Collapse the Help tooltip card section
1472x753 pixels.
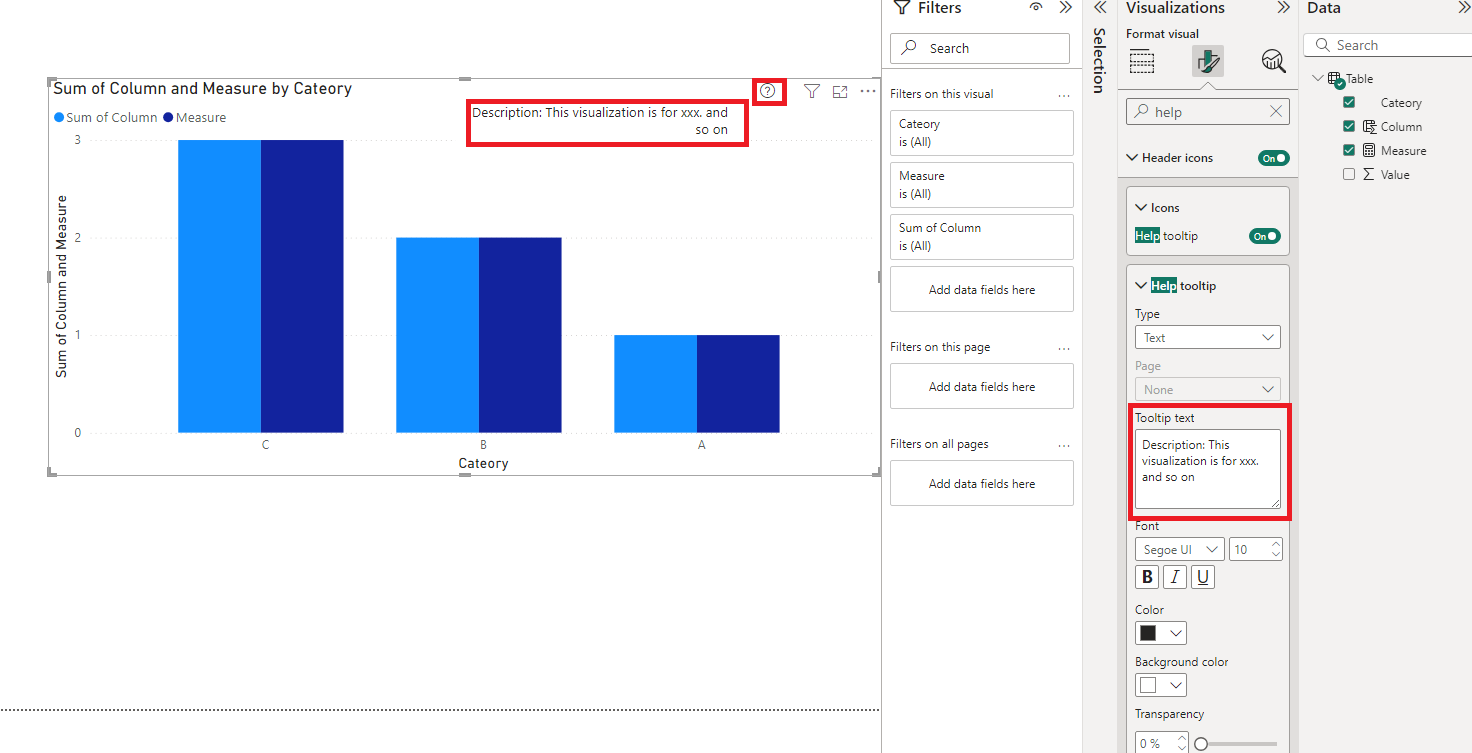pyautogui.click(x=1141, y=286)
